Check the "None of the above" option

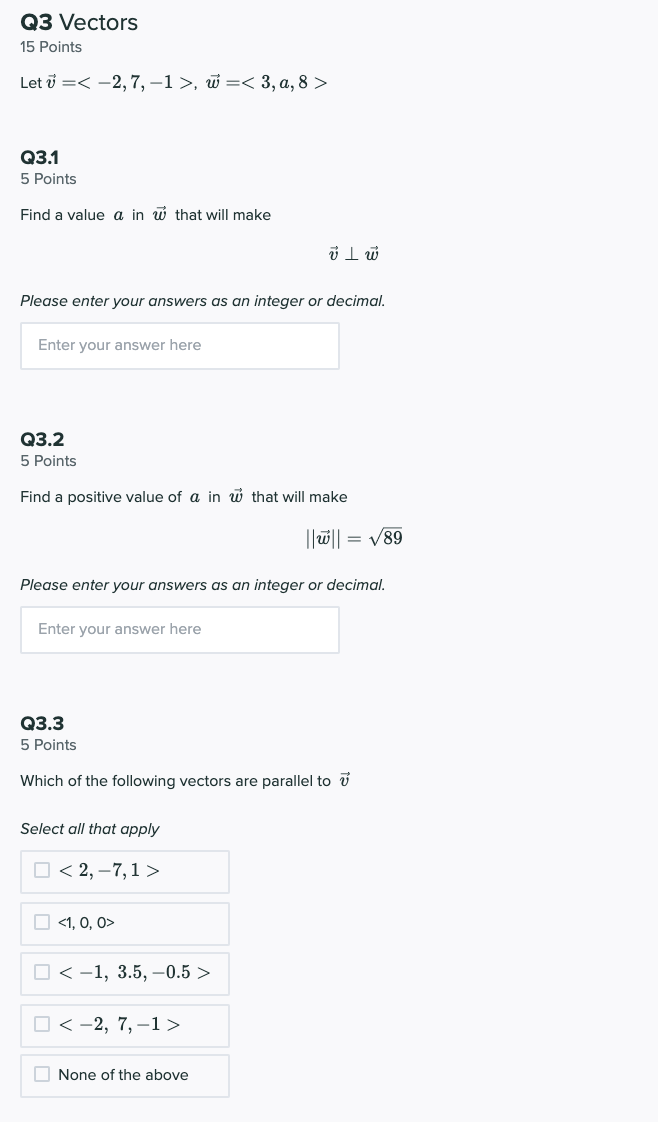[x=42, y=1074]
